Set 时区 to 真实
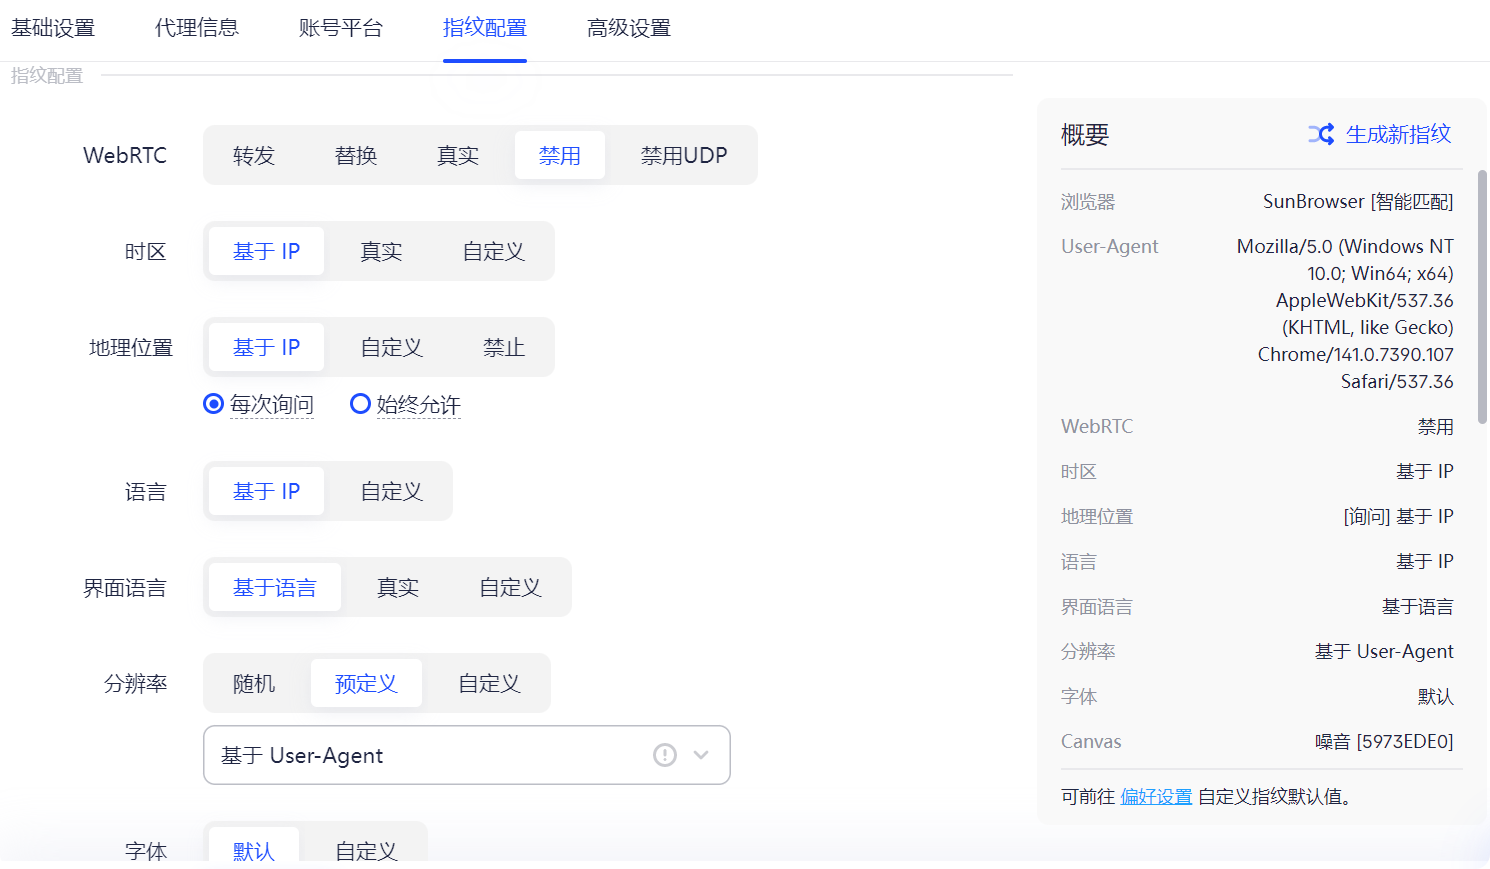 [x=380, y=251]
